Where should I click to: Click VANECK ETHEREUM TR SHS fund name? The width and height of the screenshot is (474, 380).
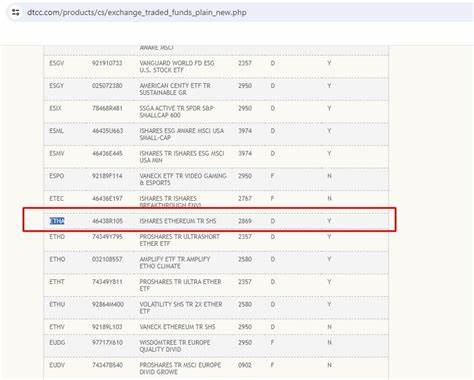pos(177,327)
